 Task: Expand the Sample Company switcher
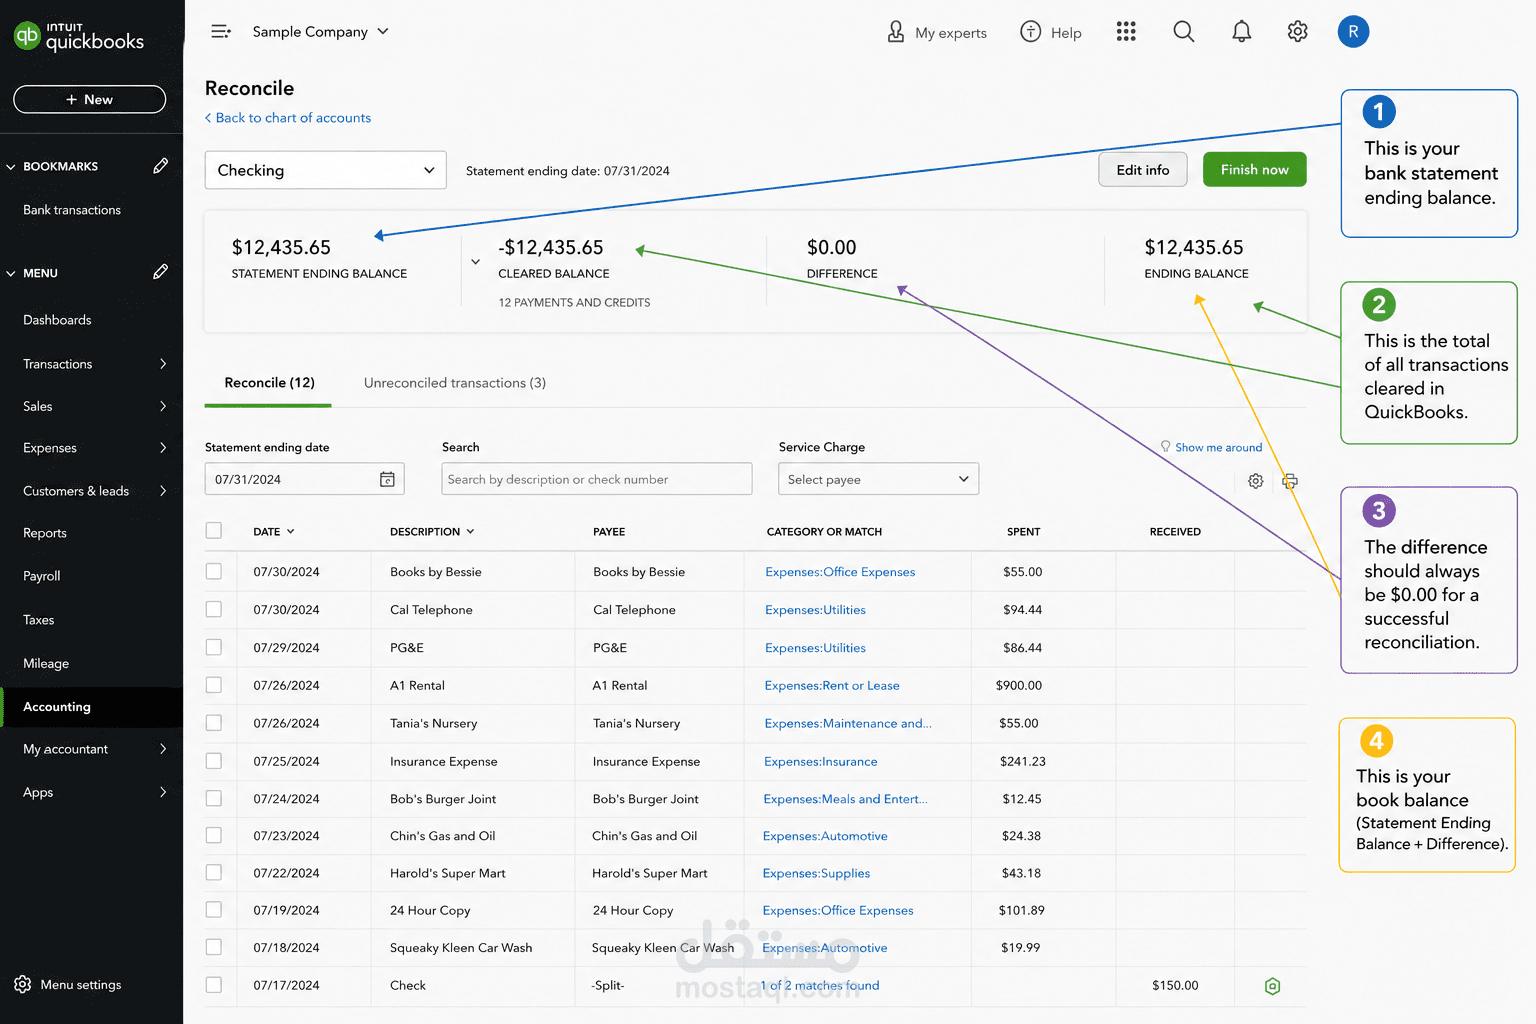(320, 32)
